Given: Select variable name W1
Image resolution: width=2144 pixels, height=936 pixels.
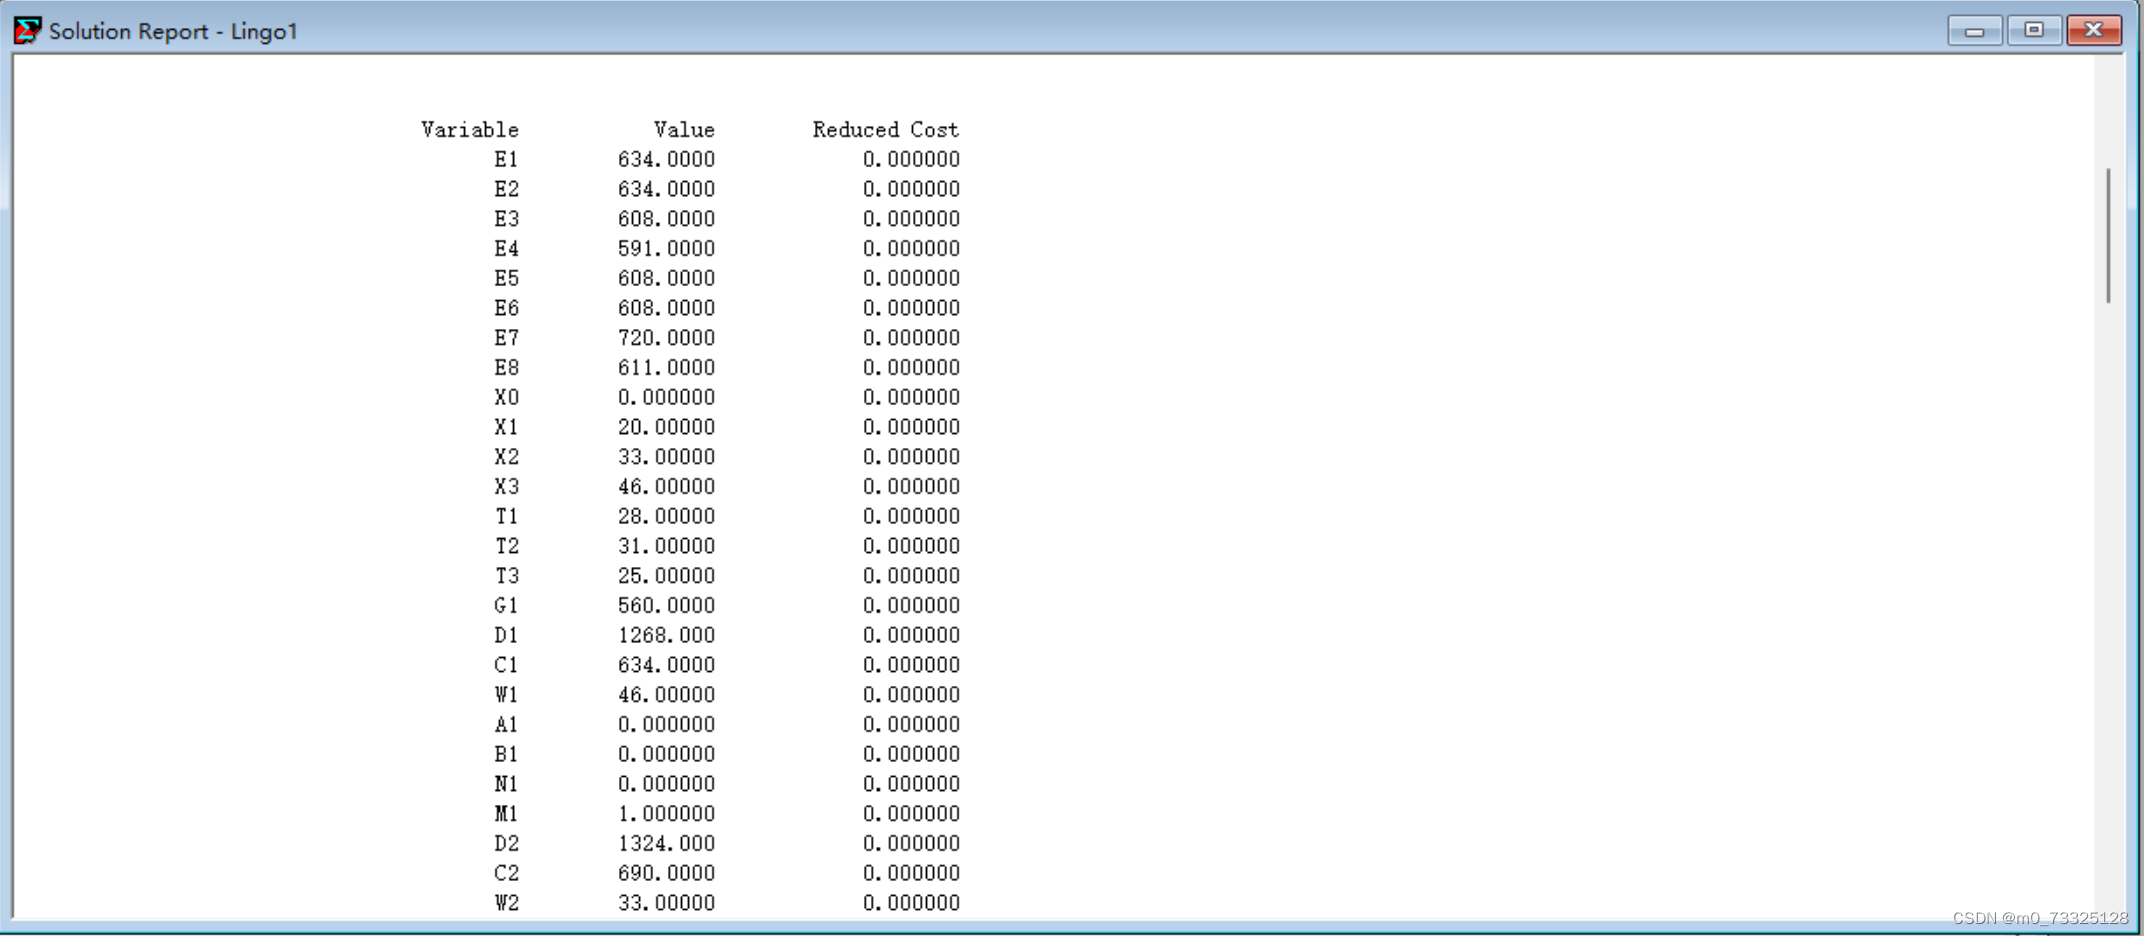Looking at the screenshot, I should click(x=506, y=694).
